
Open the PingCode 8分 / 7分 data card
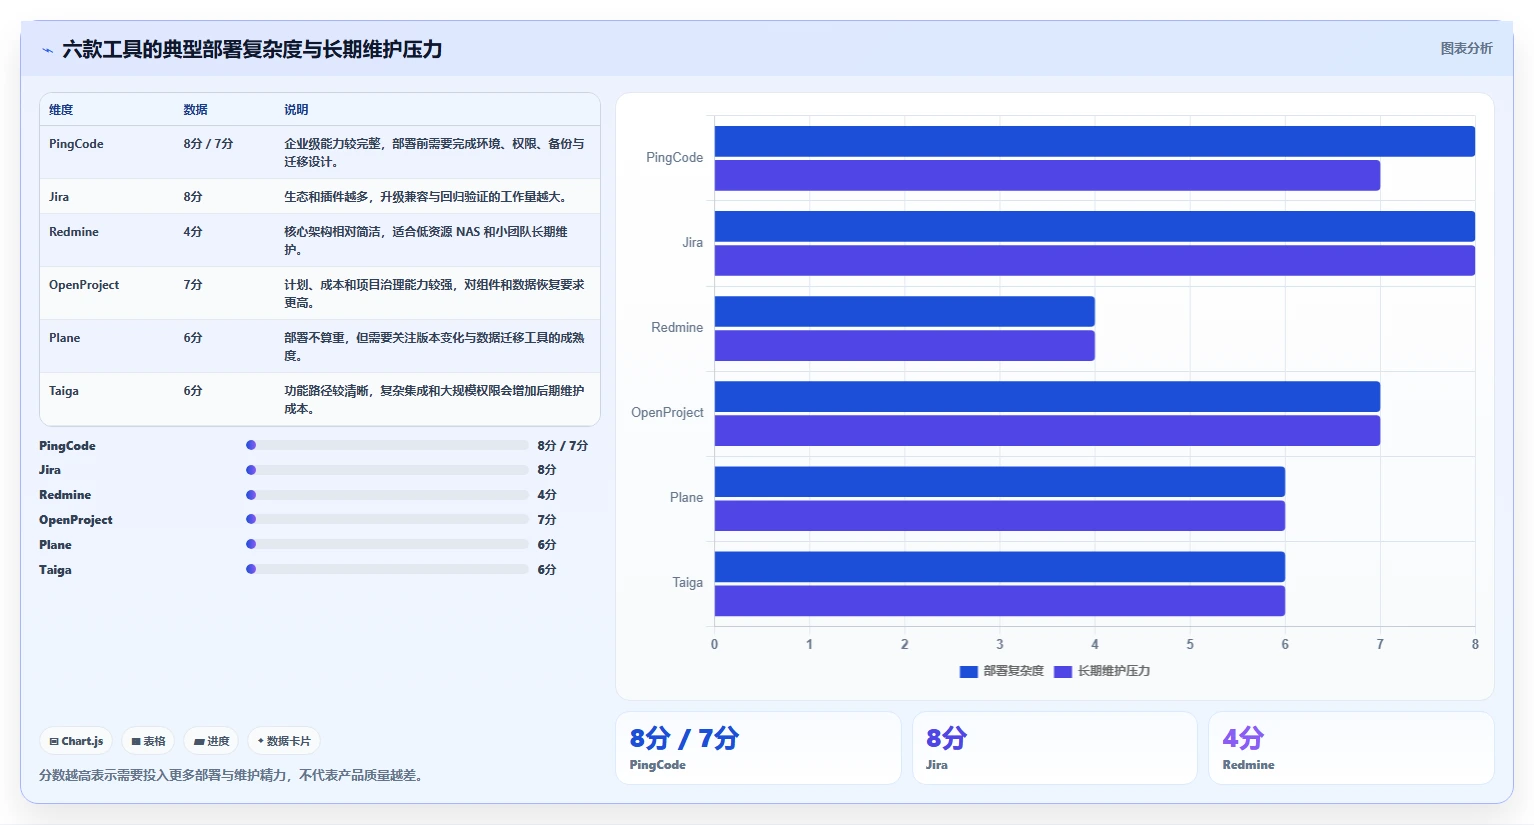click(x=758, y=748)
